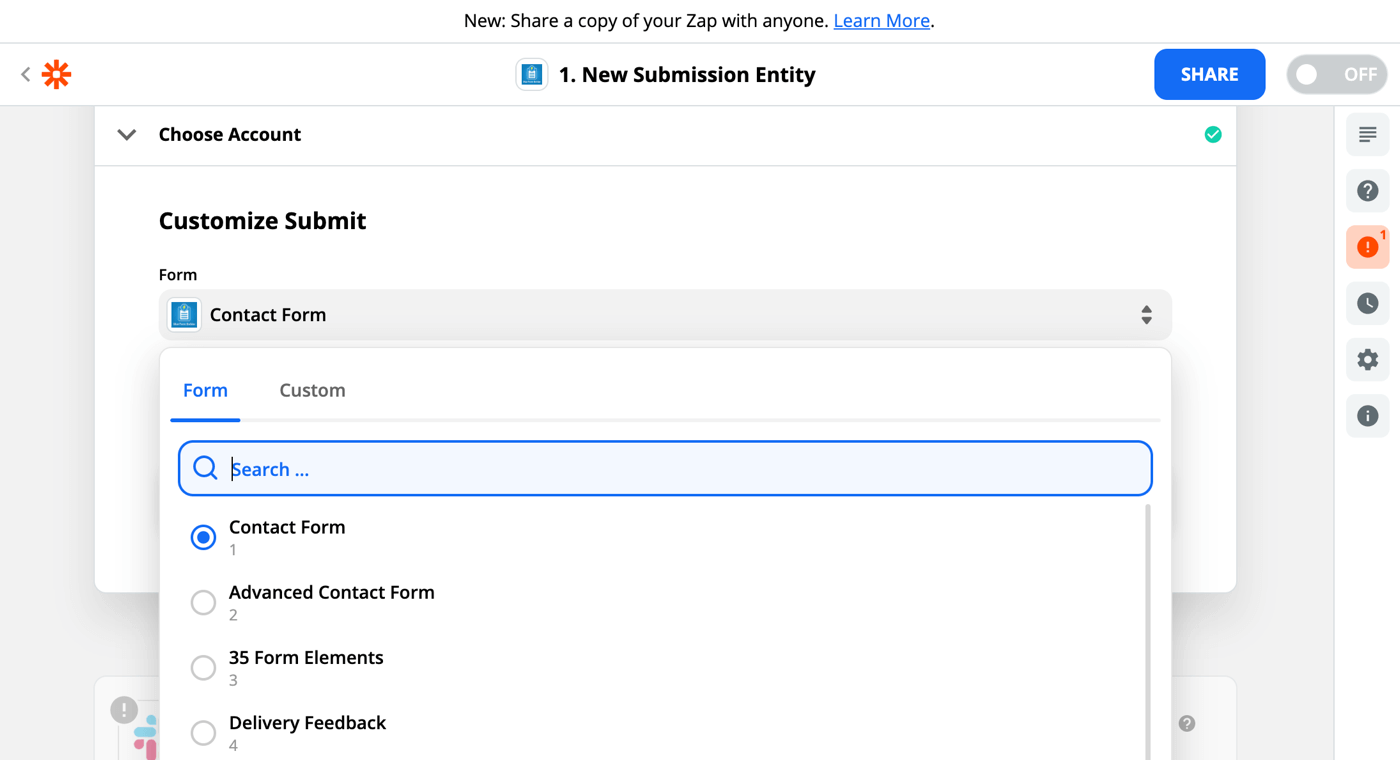Viewport: 1400px width, 760px height.
Task: Click inside the Search field
Action: point(665,468)
